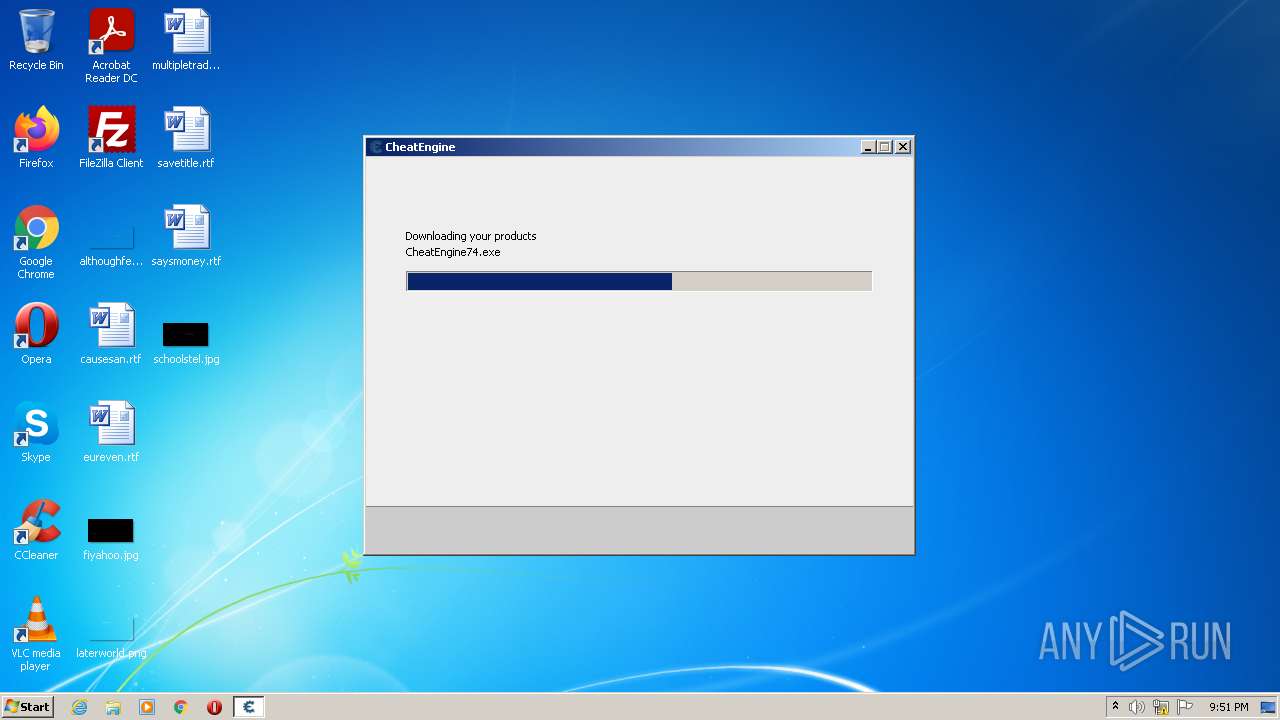
Task: Click the CheatEngine window title bar
Action: (639, 147)
